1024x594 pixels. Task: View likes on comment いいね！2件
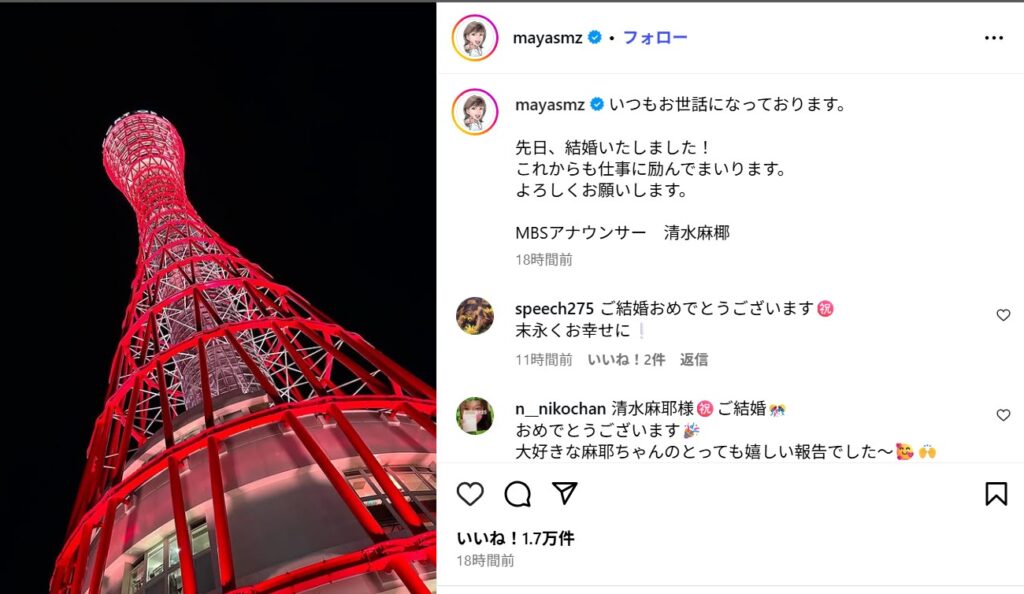point(626,360)
